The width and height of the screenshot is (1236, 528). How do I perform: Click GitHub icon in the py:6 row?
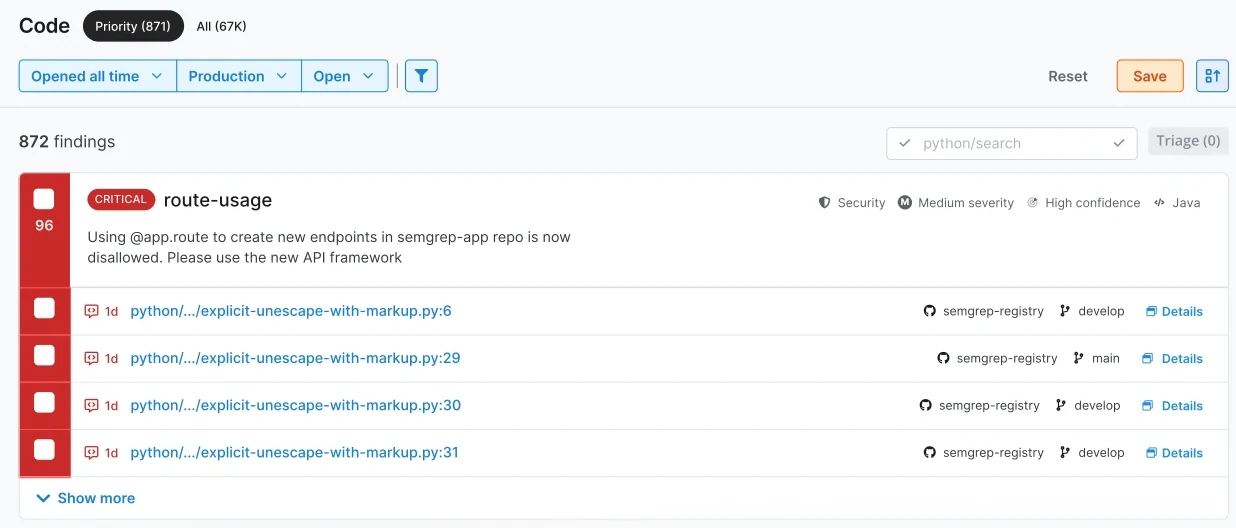[930, 311]
